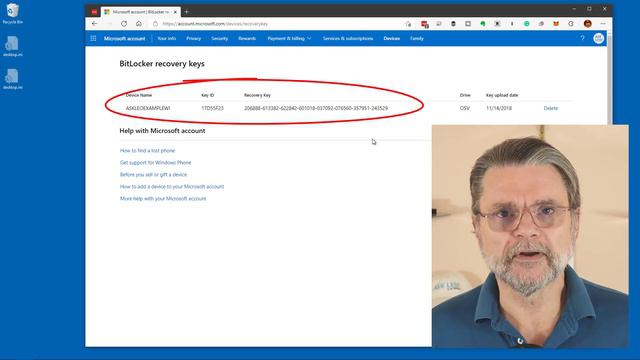Switch to the red pinned tab

(94, 12)
